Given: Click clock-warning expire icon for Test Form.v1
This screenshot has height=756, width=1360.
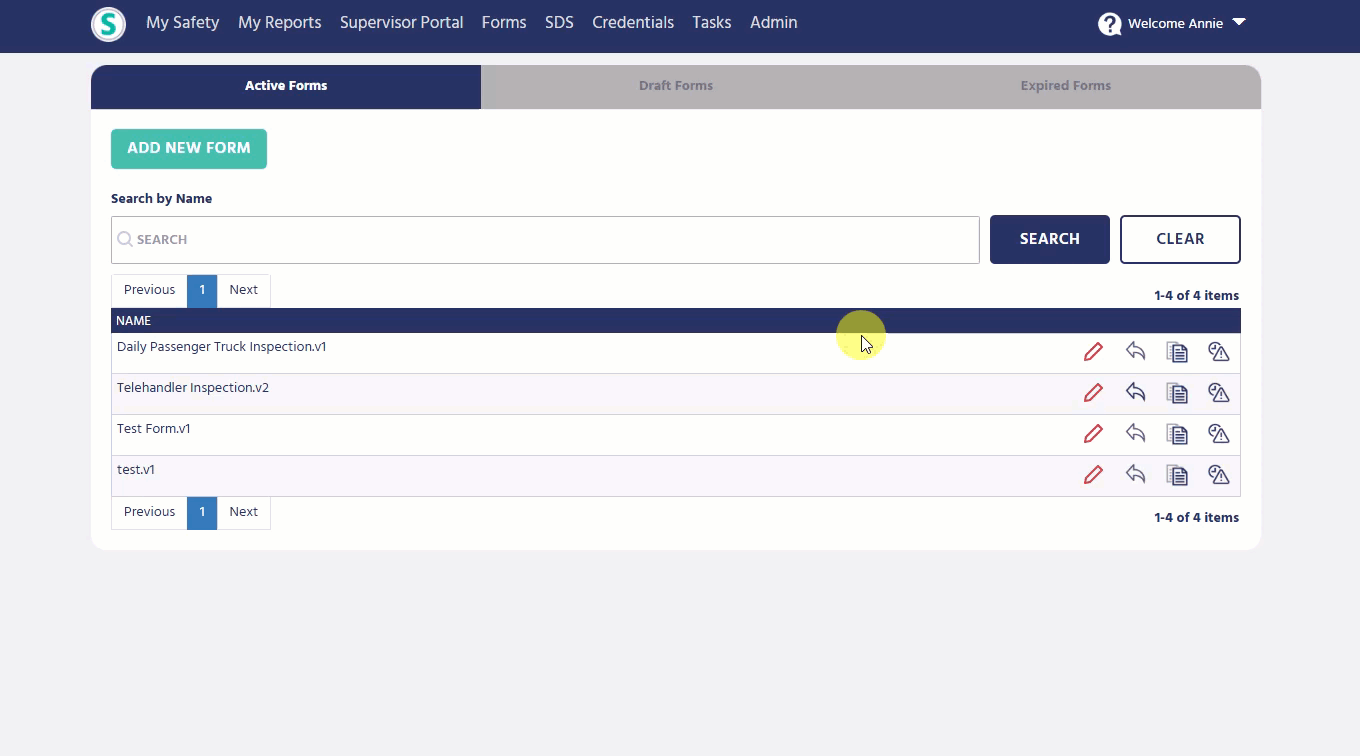Looking at the screenshot, I should [1218, 434].
